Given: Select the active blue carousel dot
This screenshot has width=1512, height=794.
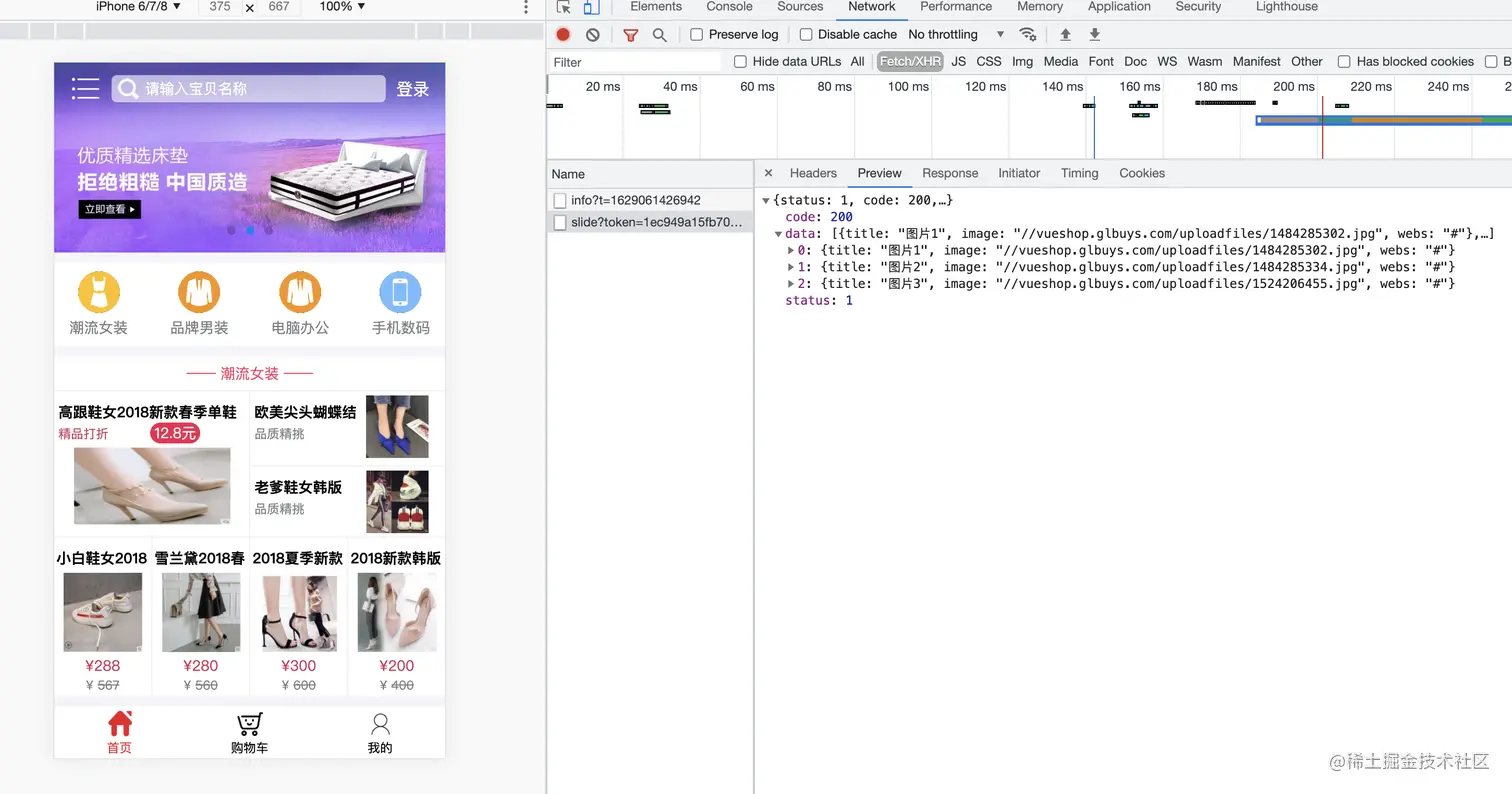Looking at the screenshot, I should 250,230.
